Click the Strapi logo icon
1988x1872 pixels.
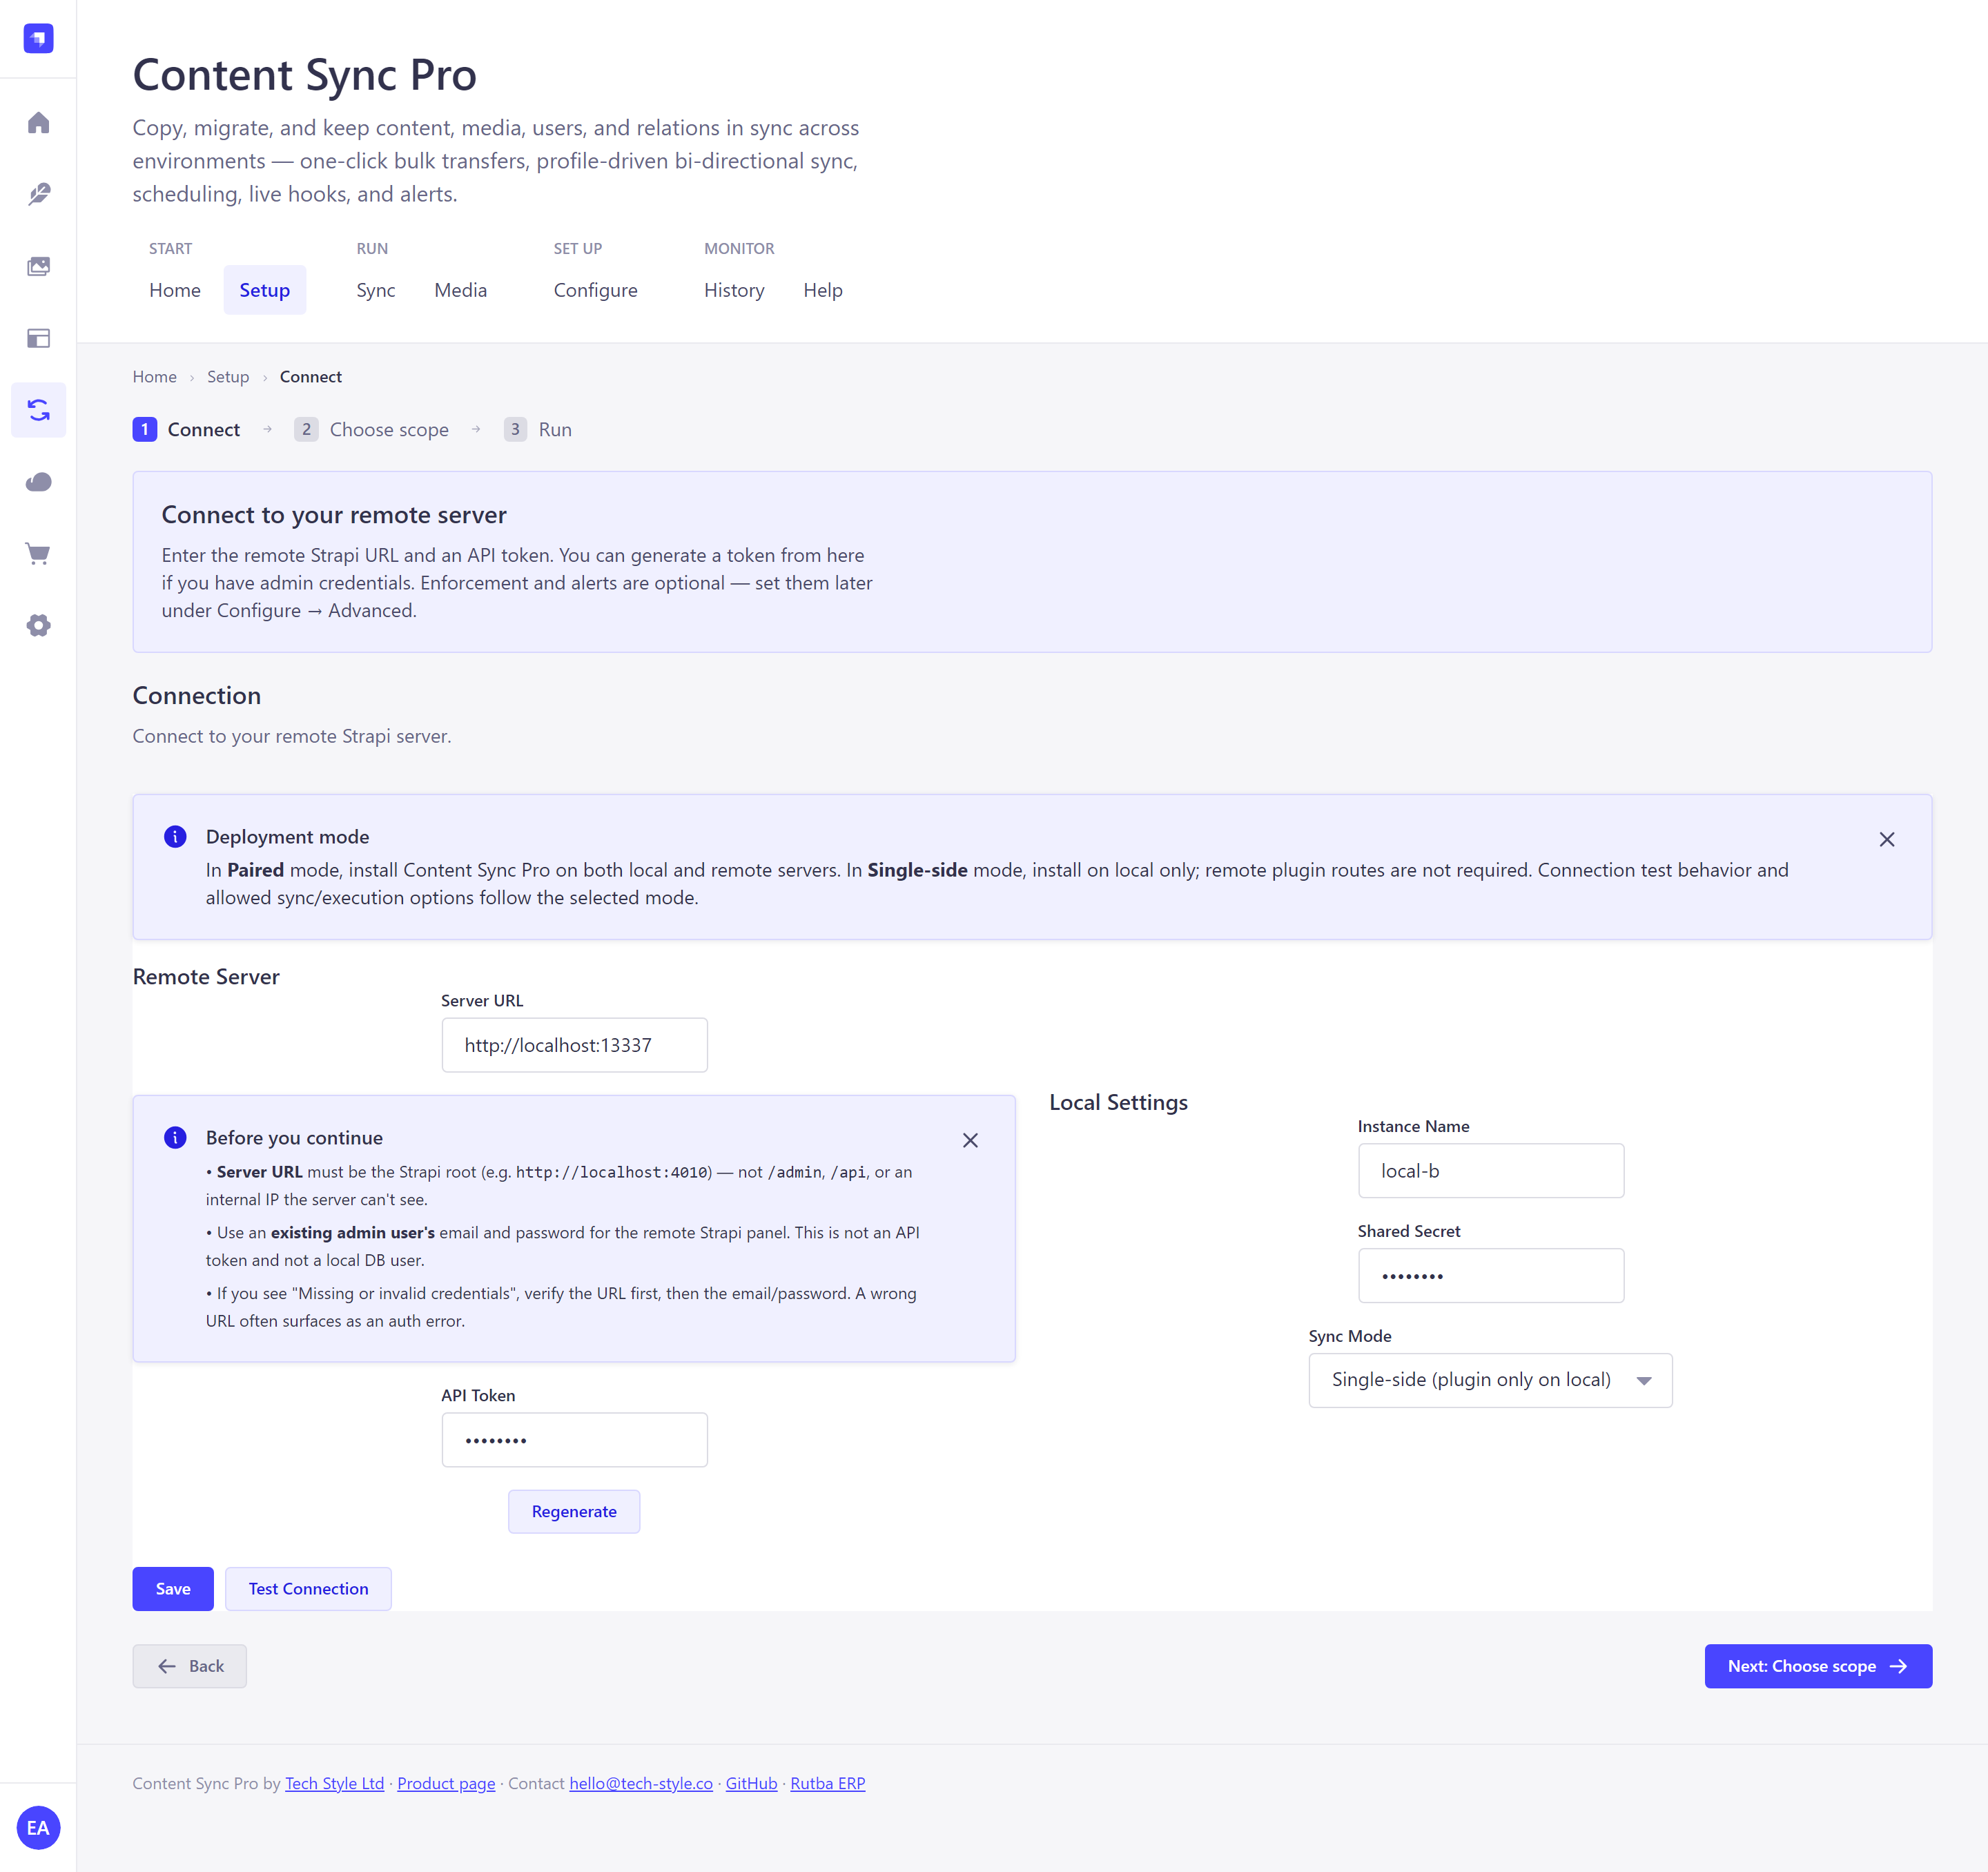[38, 39]
